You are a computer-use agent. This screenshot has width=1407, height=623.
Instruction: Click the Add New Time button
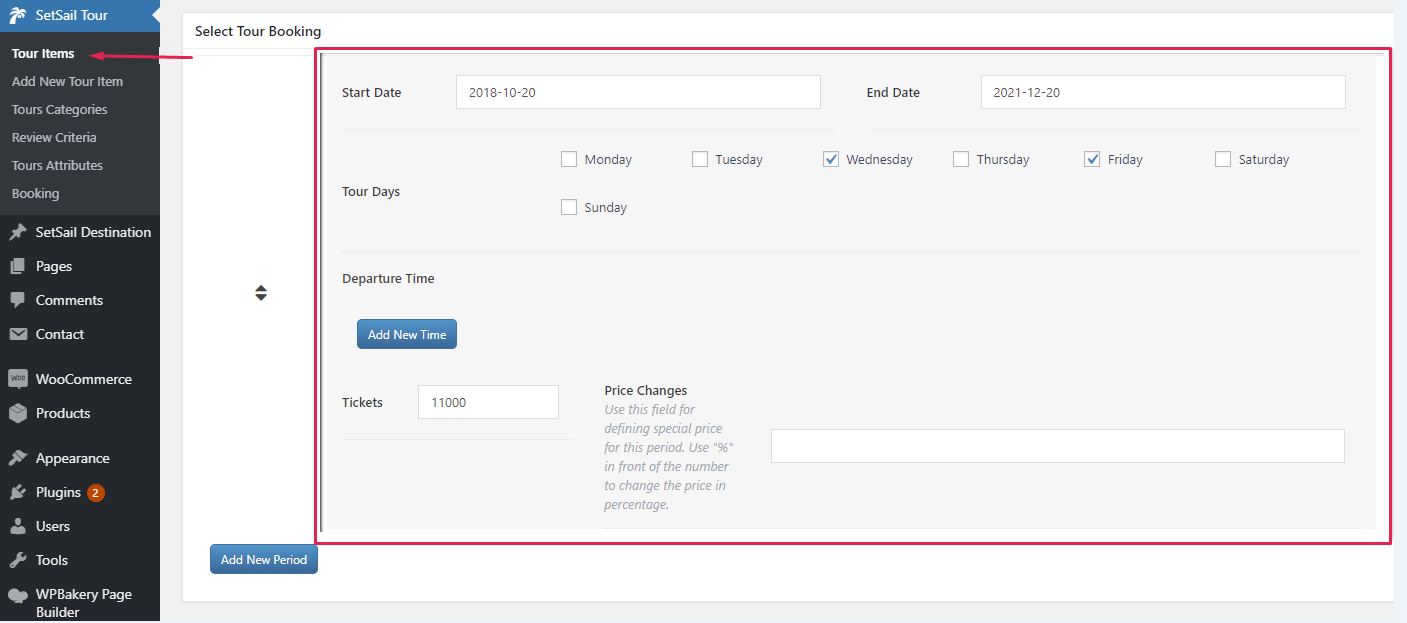(406, 334)
